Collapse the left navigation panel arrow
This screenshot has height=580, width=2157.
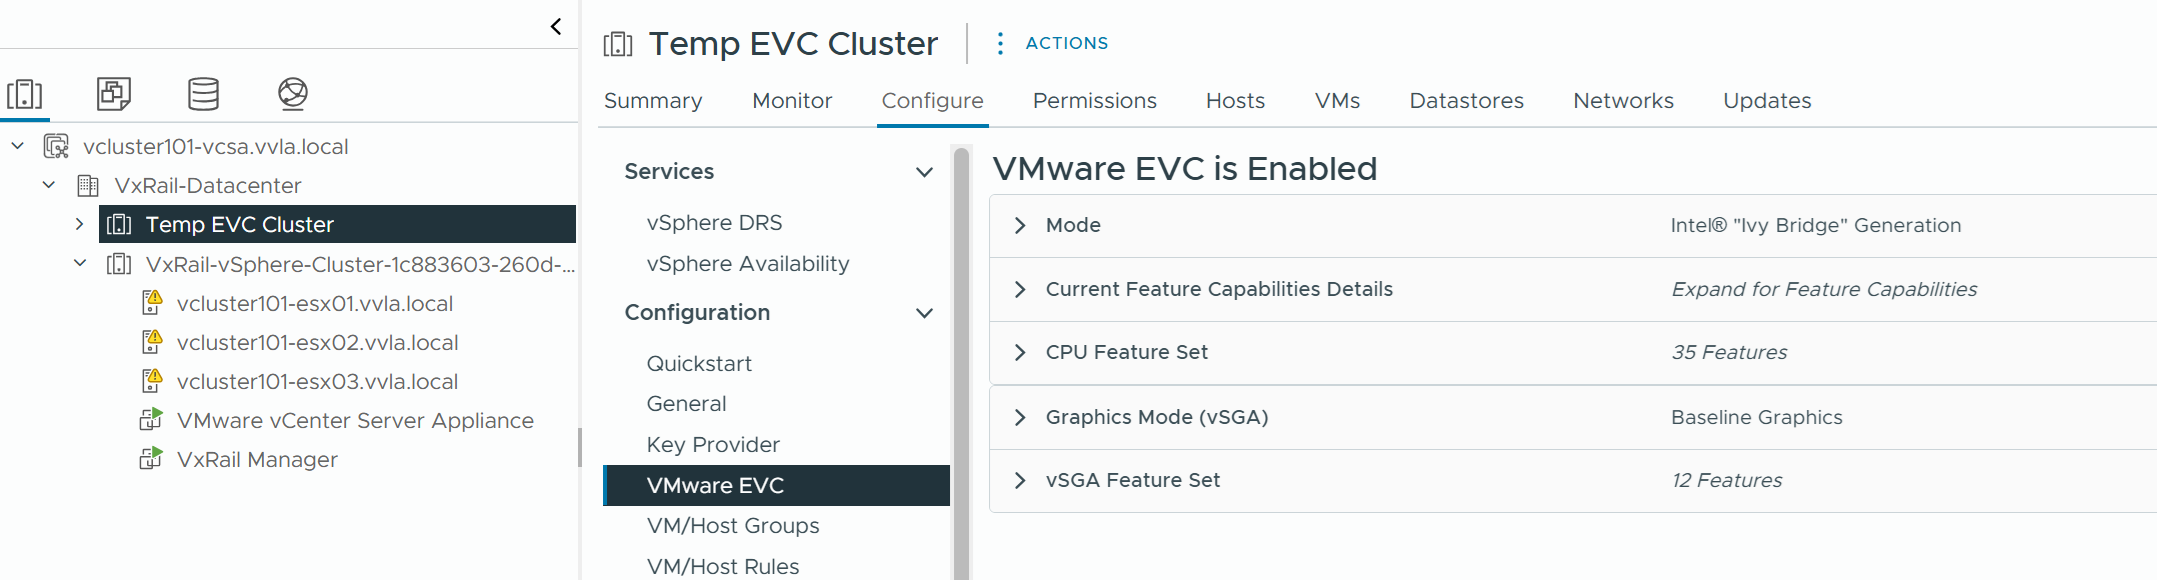pyautogui.click(x=556, y=27)
